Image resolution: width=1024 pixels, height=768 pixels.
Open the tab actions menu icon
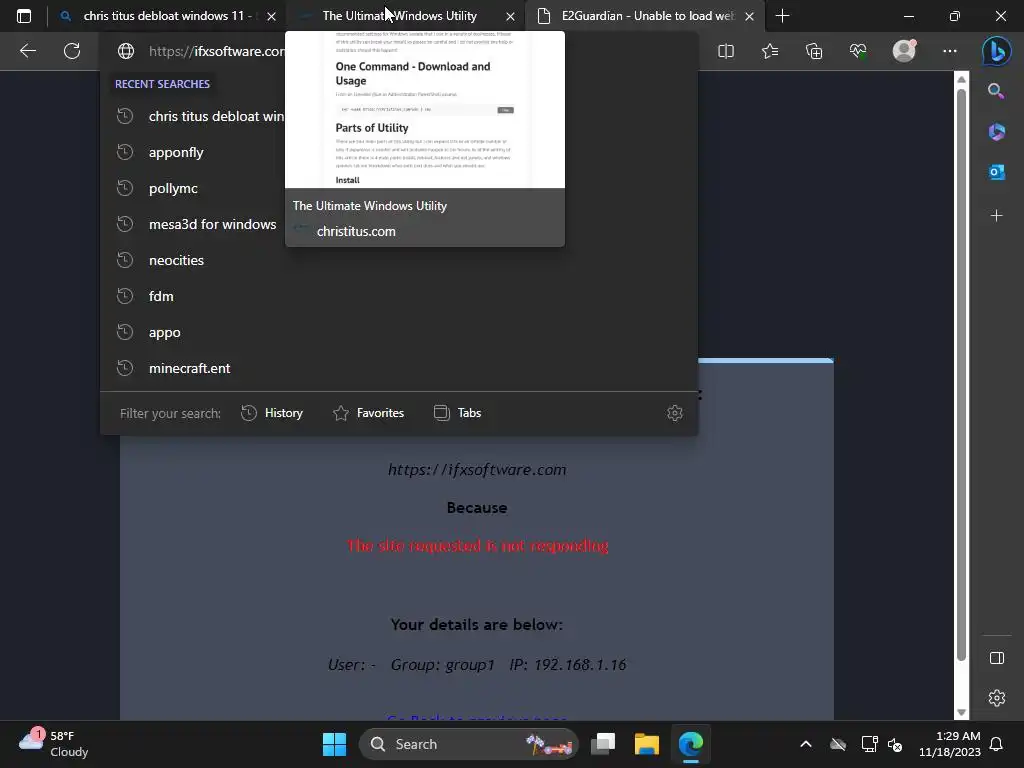(x=24, y=16)
